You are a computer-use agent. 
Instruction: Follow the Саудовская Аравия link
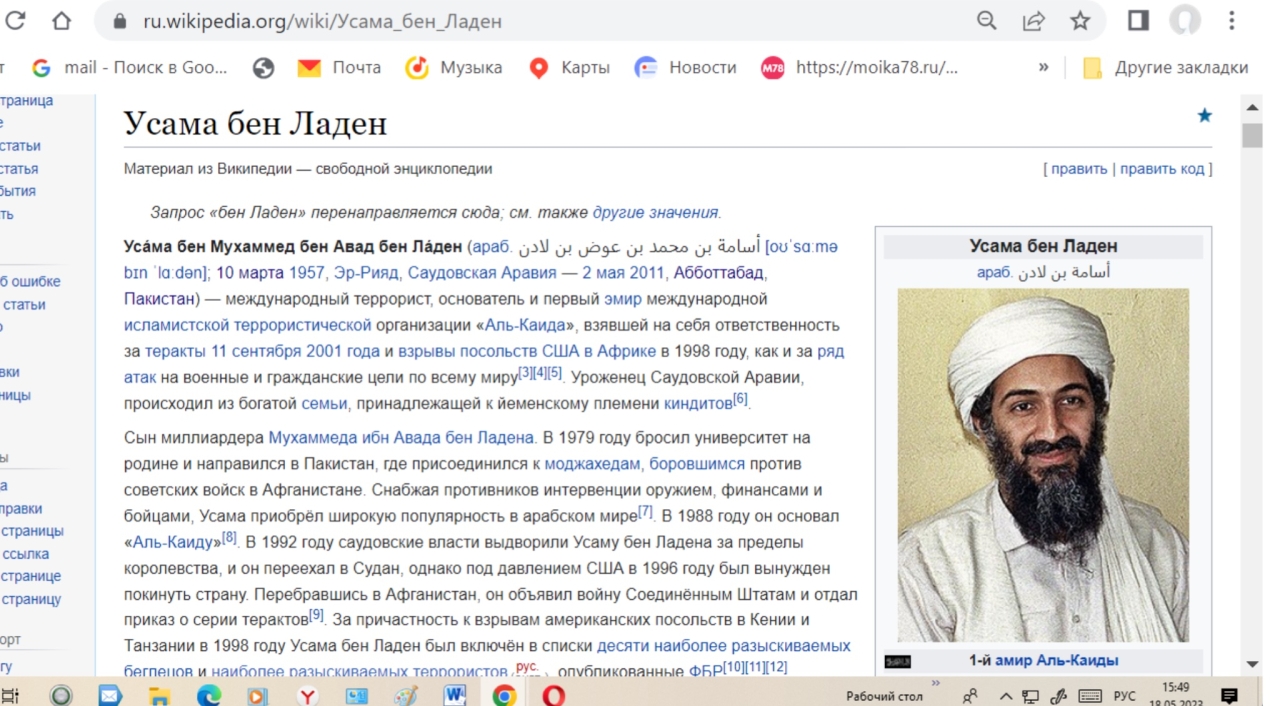pyautogui.click(x=481, y=273)
